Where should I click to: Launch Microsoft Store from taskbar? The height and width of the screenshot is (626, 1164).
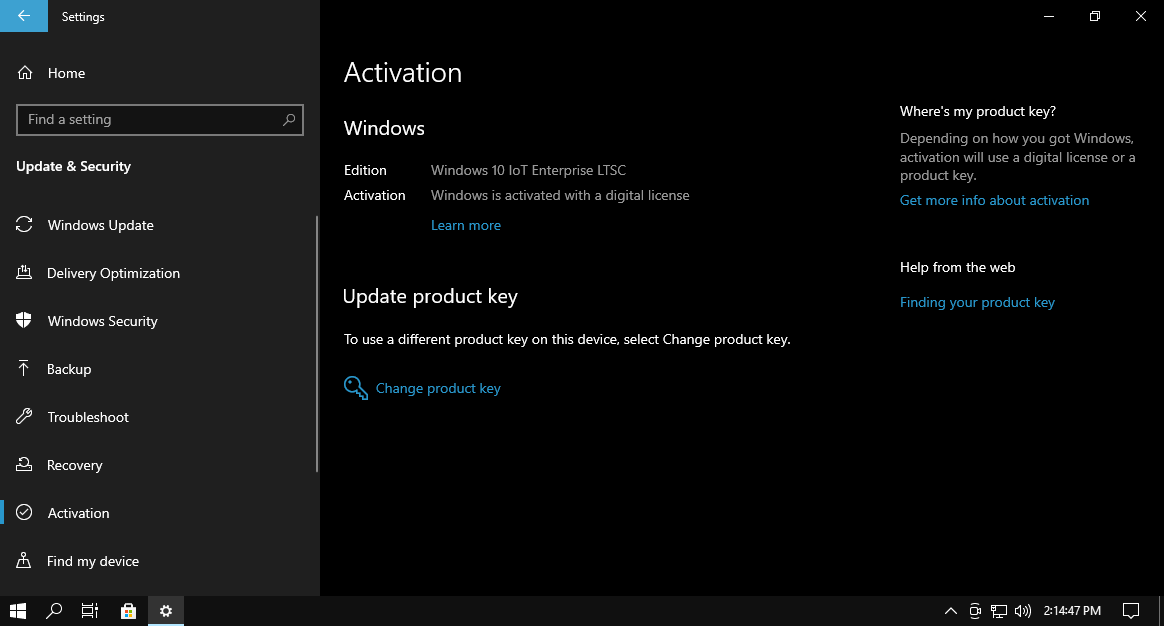click(128, 610)
